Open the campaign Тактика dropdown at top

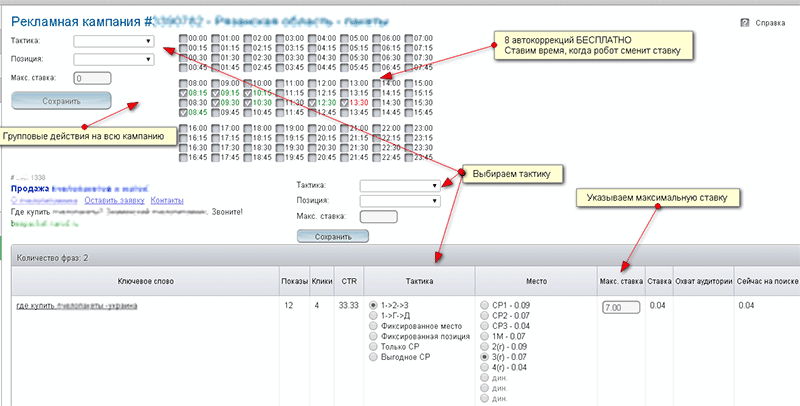[x=114, y=41]
